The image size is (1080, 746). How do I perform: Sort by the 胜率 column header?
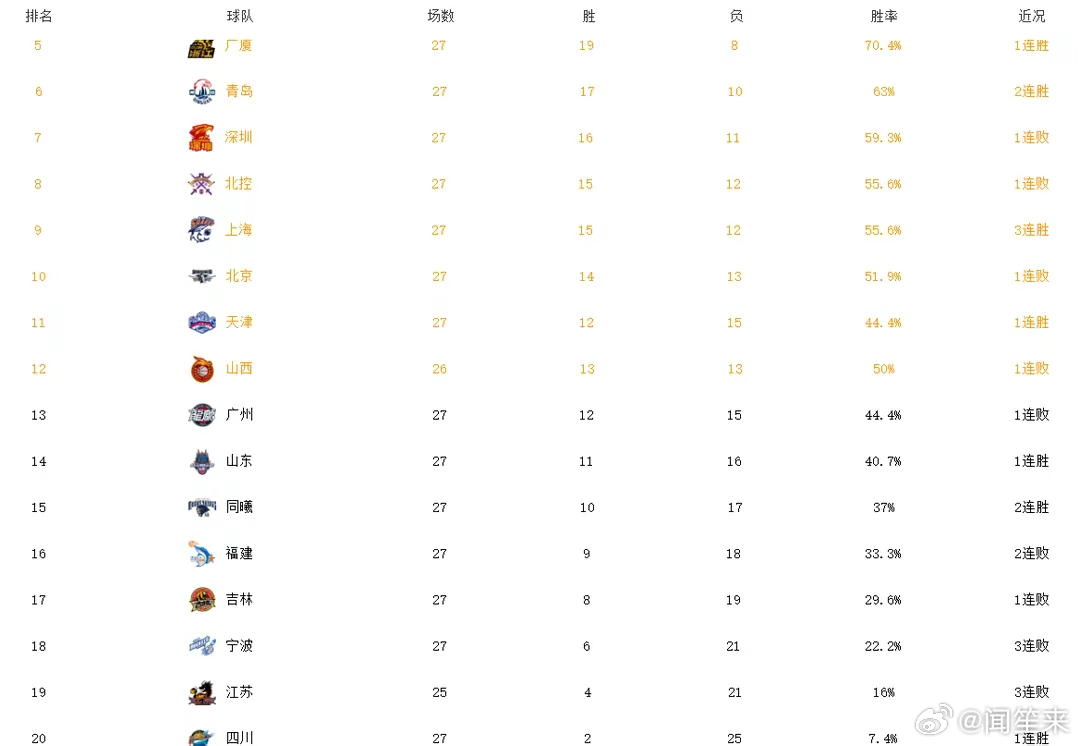(x=884, y=16)
